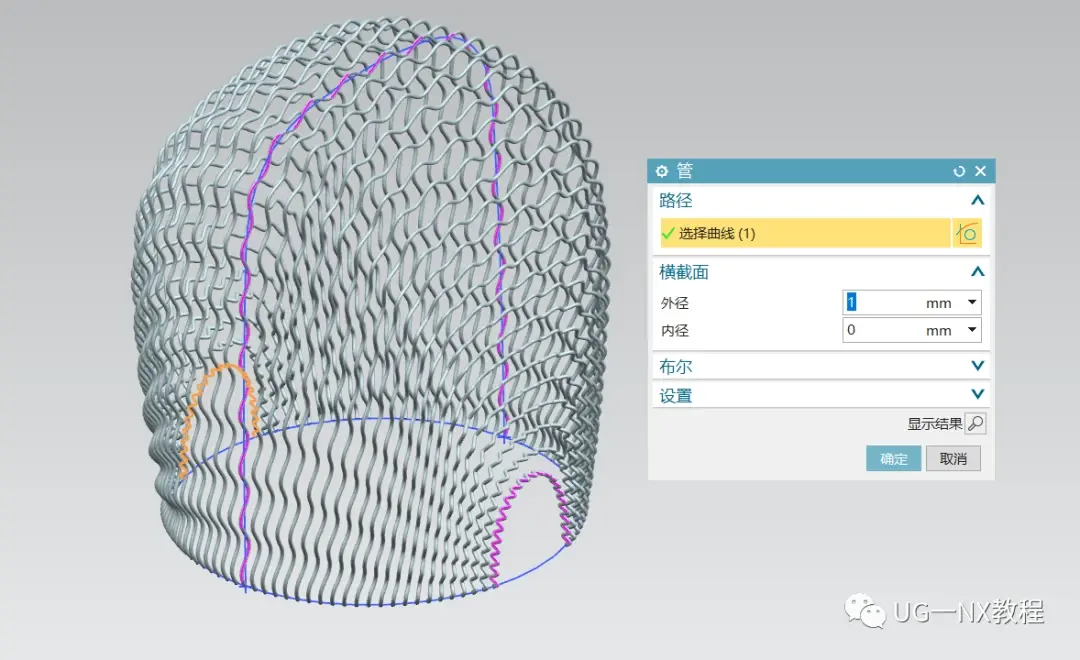Click the gear settings icon in 管 dialog
Screen dimensions: 1080x660
click(x=662, y=171)
